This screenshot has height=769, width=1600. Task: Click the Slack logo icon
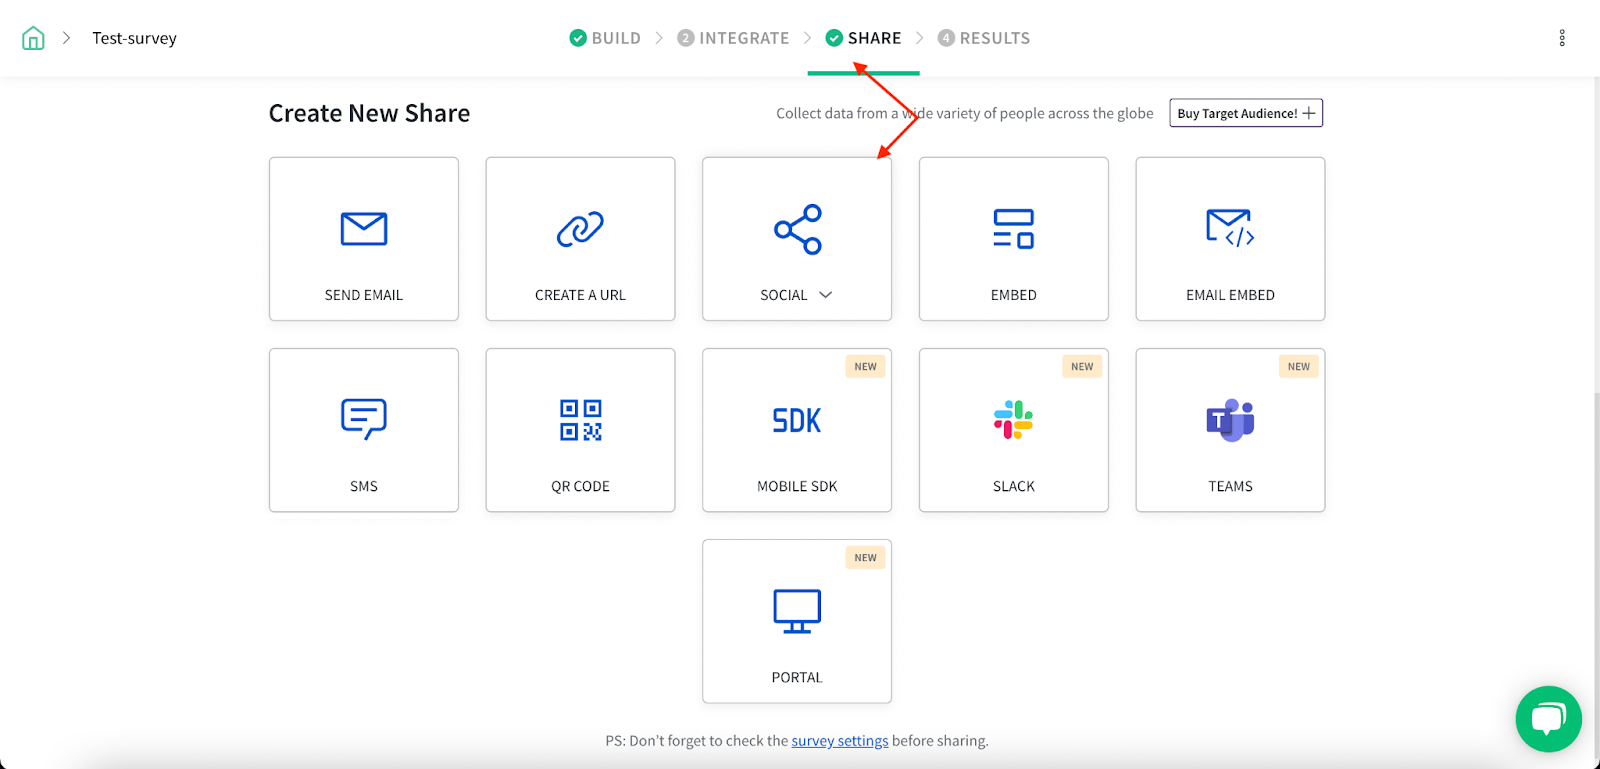pos(1013,420)
